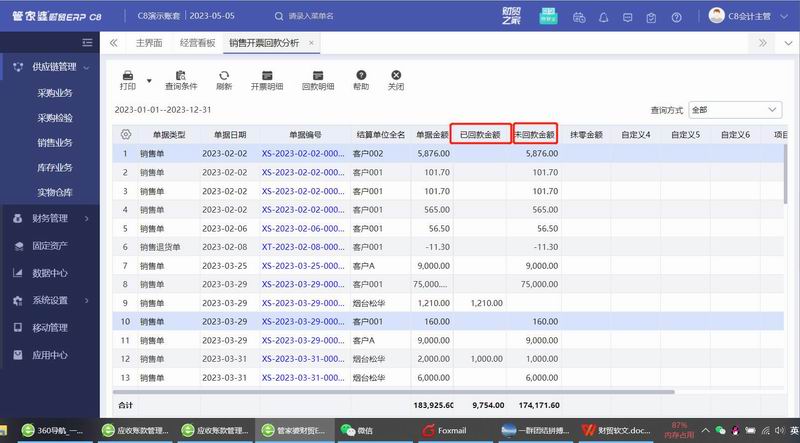
Task: Expand 系统设置 in the sidebar
Action: coord(52,300)
